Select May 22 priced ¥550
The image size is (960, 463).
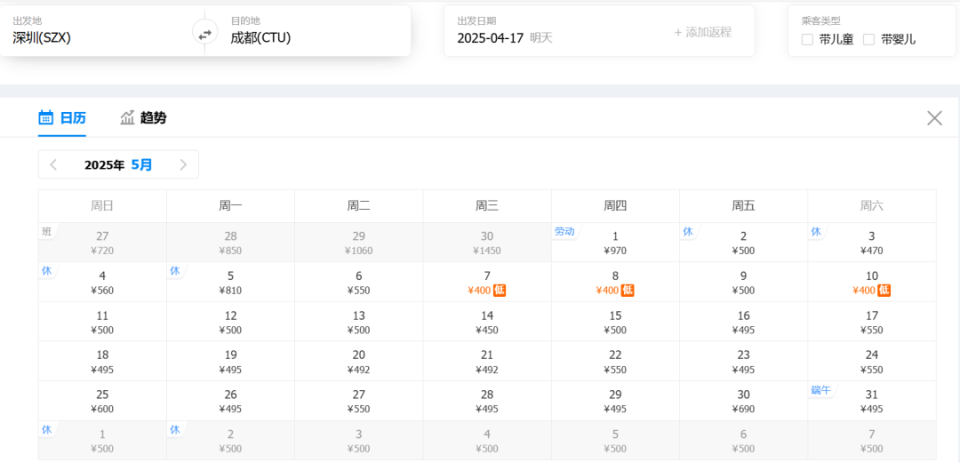click(615, 361)
